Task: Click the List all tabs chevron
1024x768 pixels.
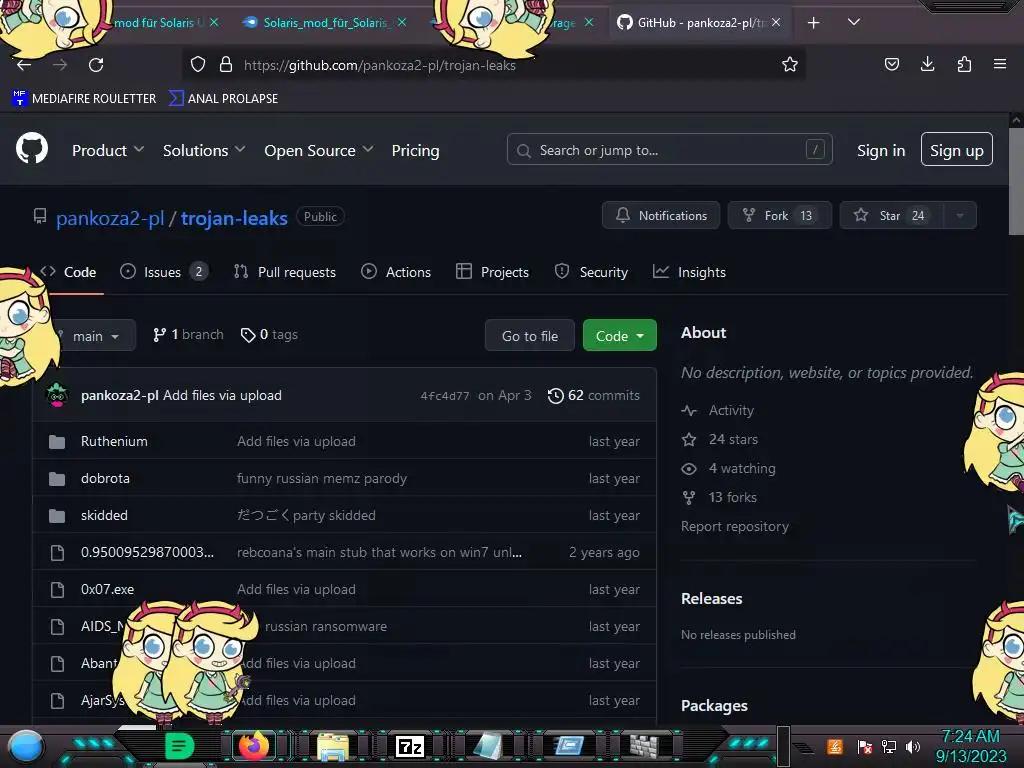Action: (x=854, y=22)
